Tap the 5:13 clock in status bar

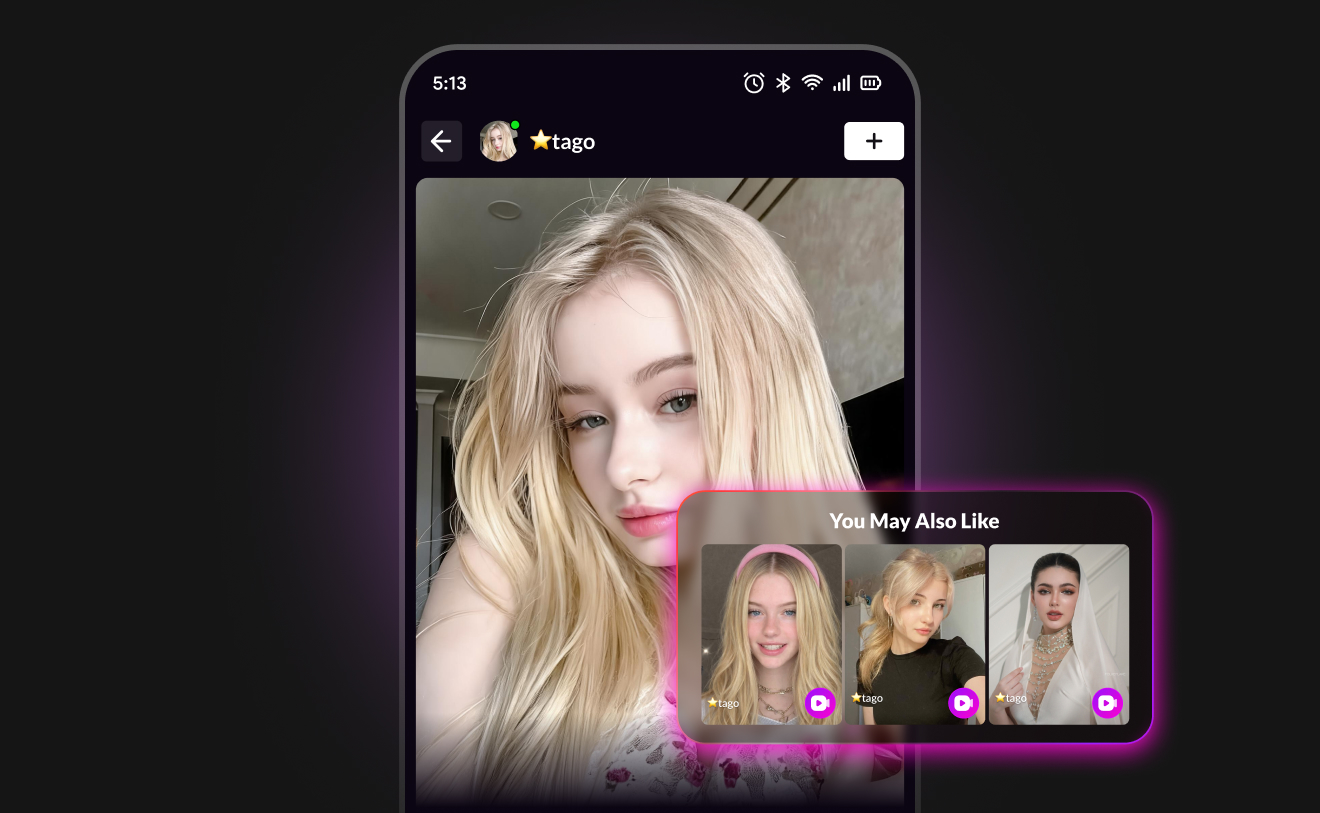pyautogui.click(x=450, y=83)
